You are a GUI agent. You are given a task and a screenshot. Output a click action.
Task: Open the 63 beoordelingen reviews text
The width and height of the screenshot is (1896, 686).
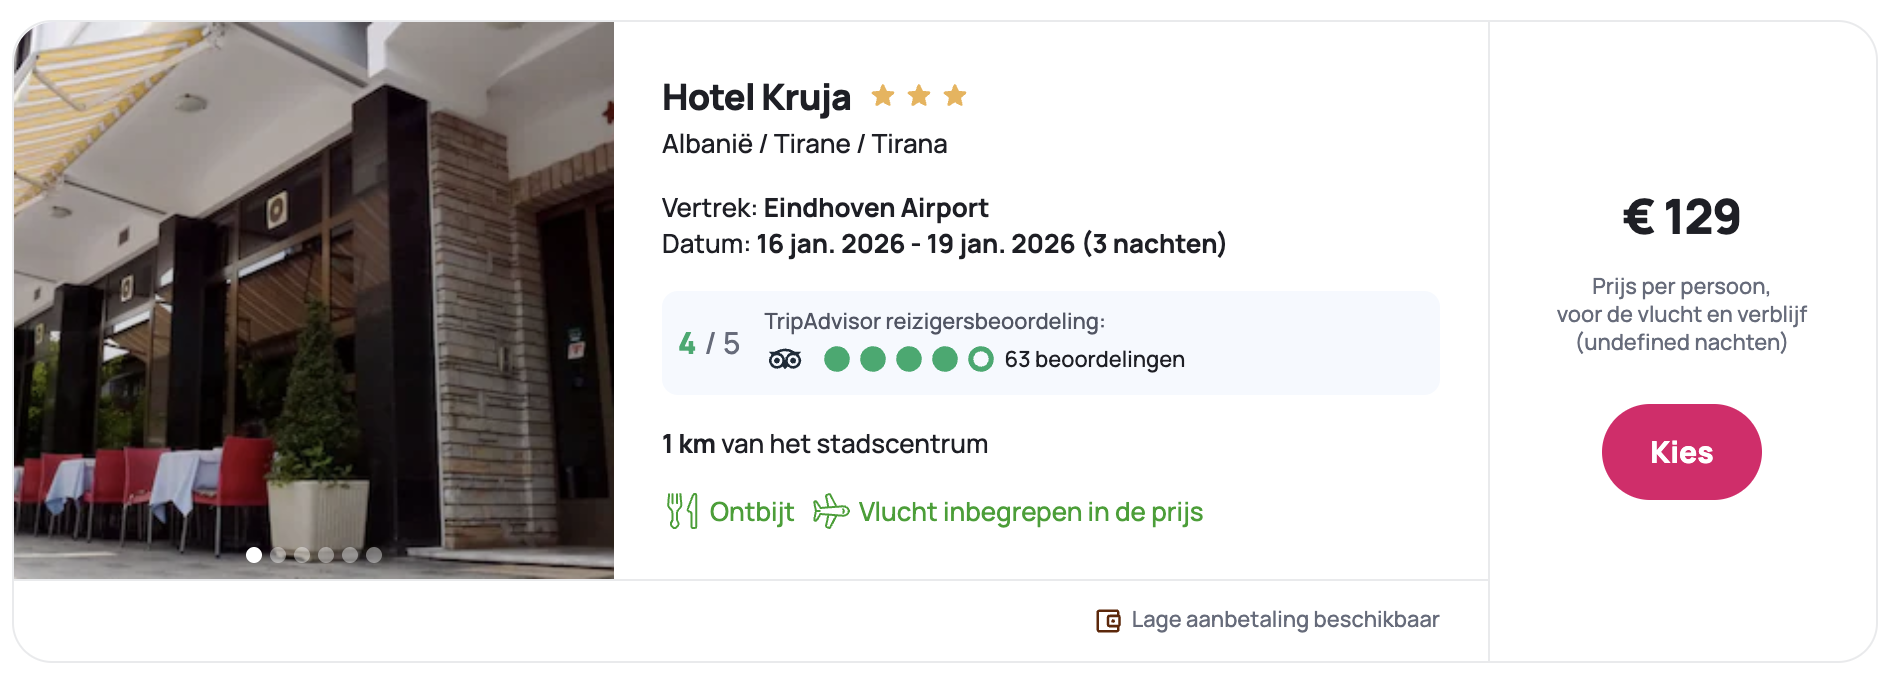(1094, 359)
